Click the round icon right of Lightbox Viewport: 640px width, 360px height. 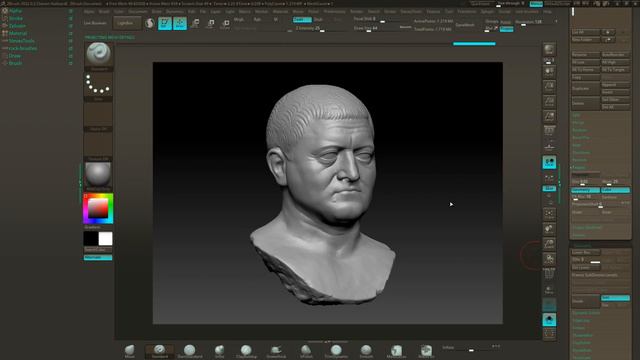click(x=150, y=23)
